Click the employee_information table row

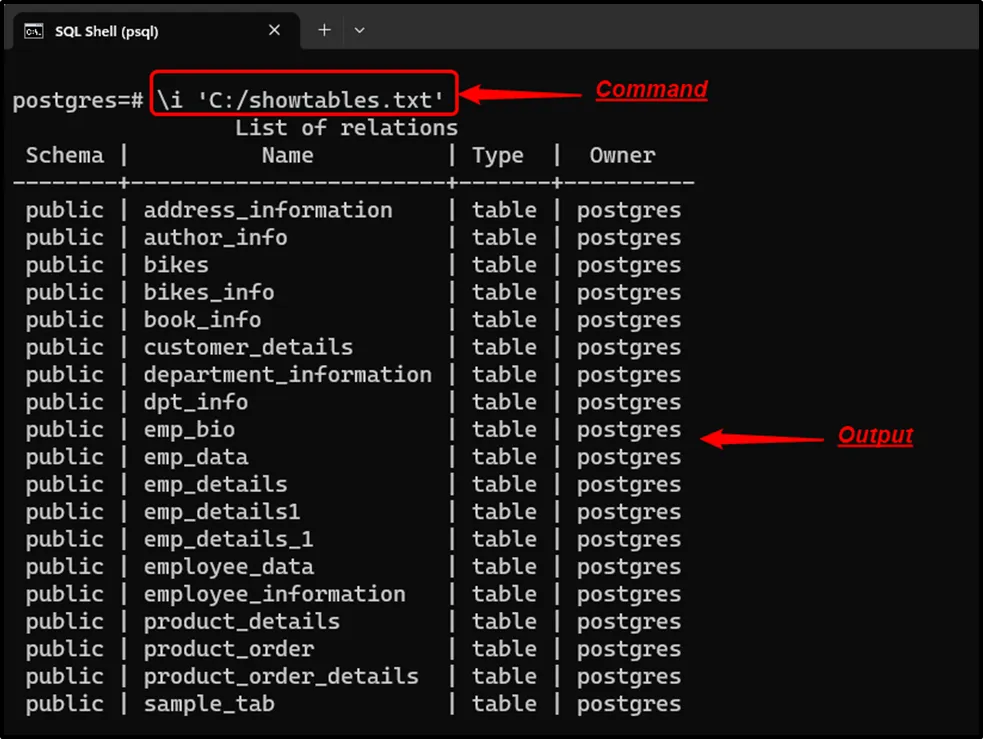[275, 594]
